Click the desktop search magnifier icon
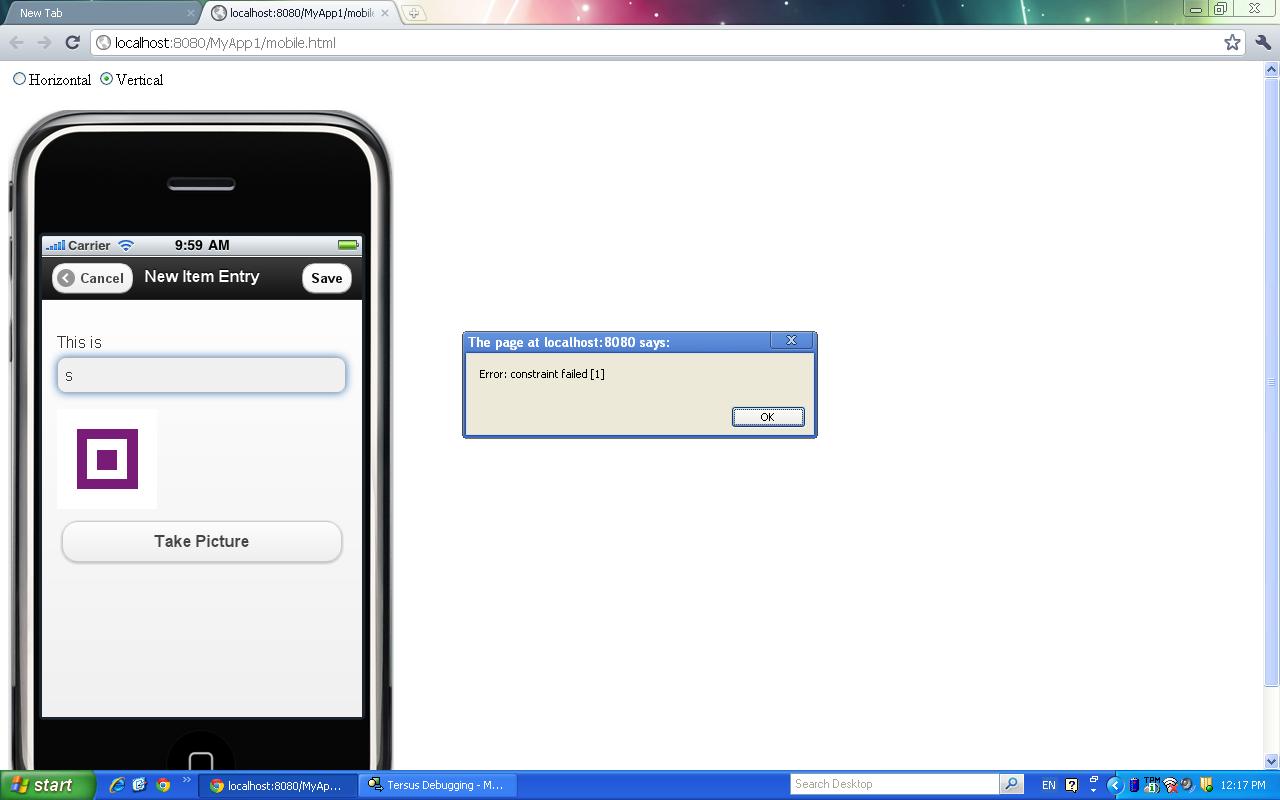The width and height of the screenshot is (1280, 800). [x=1011, y=784]
